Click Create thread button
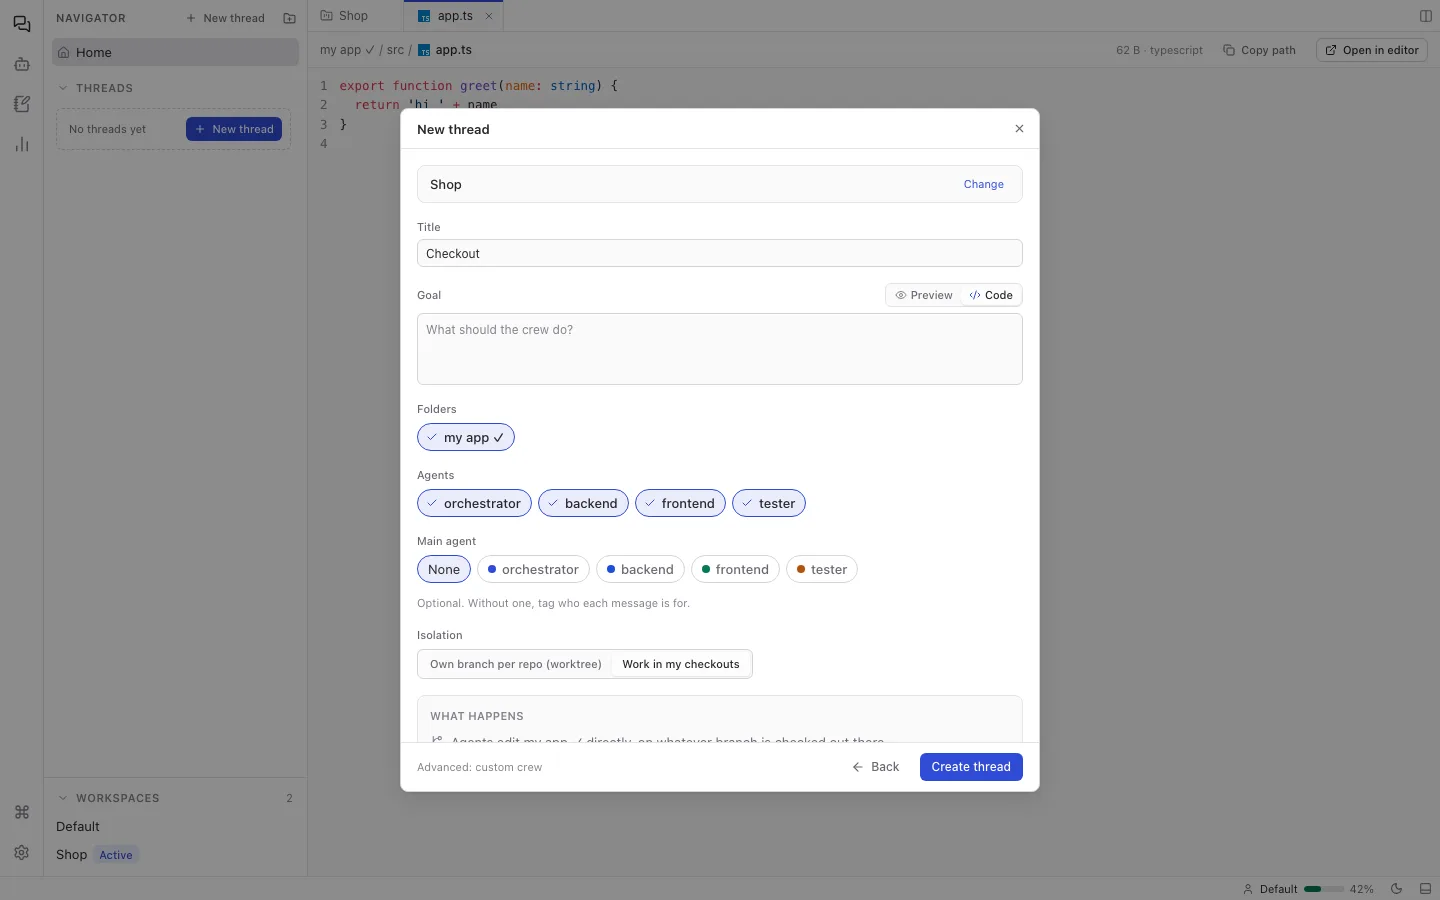 click(x=971, y=767)
